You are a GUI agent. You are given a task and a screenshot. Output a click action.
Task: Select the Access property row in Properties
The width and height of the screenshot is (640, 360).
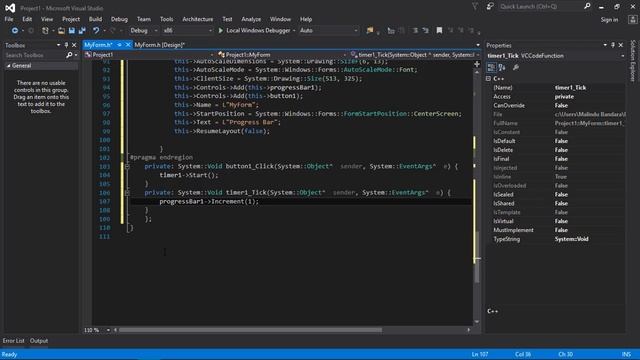[x=556, y=97]
